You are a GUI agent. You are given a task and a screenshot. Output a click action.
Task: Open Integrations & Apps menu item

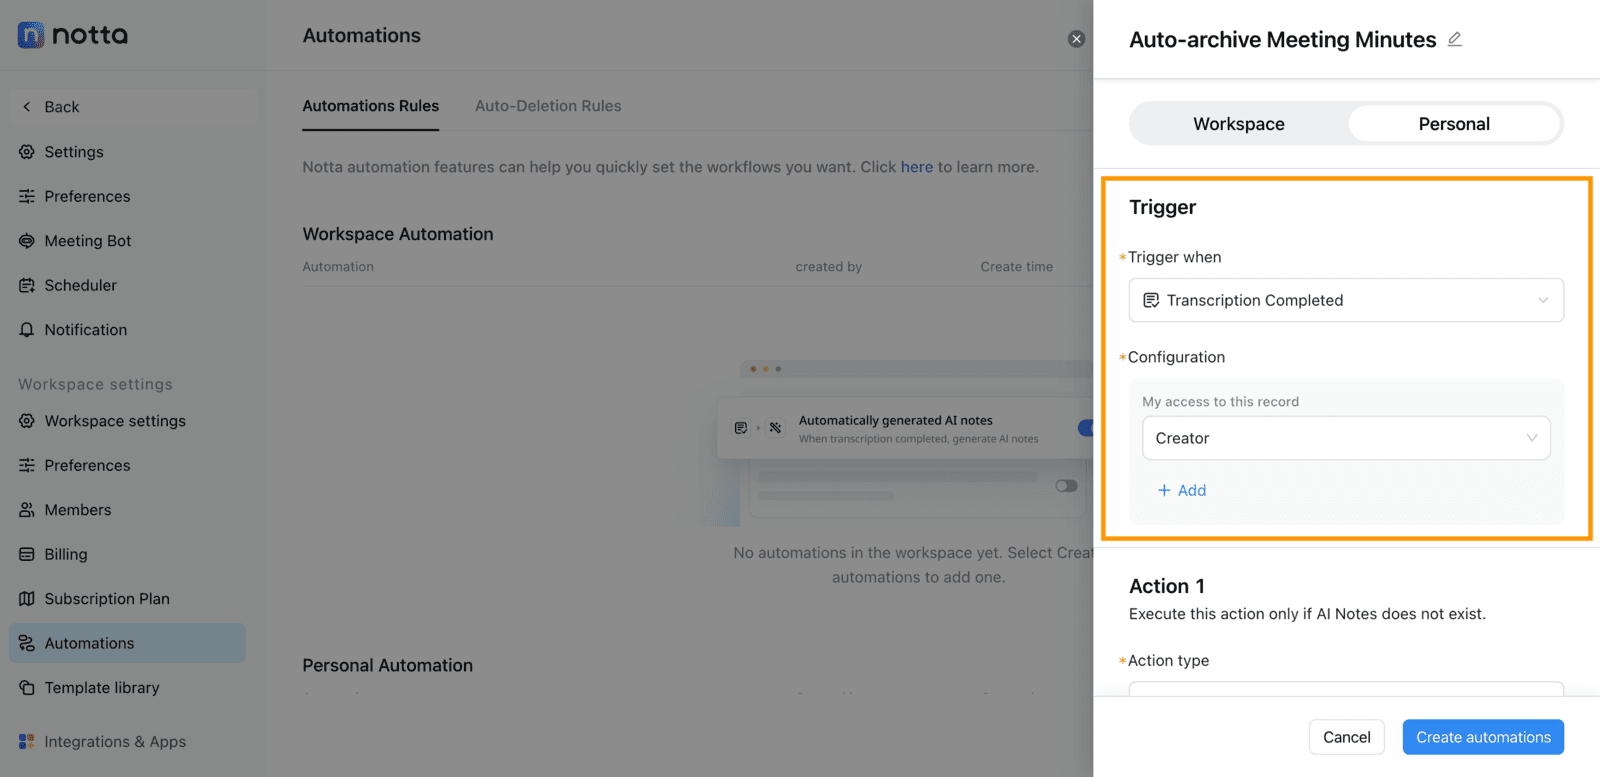point(128,742)
